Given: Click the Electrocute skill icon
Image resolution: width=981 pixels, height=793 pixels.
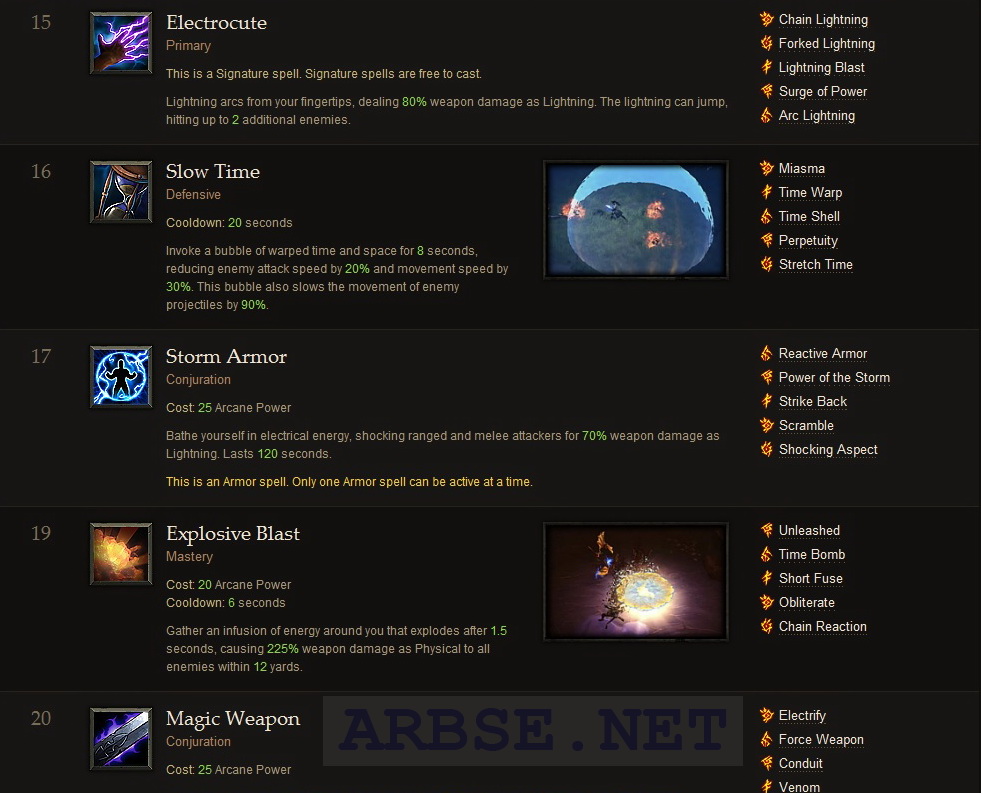Looking at the screenshot, I should 121,43.
